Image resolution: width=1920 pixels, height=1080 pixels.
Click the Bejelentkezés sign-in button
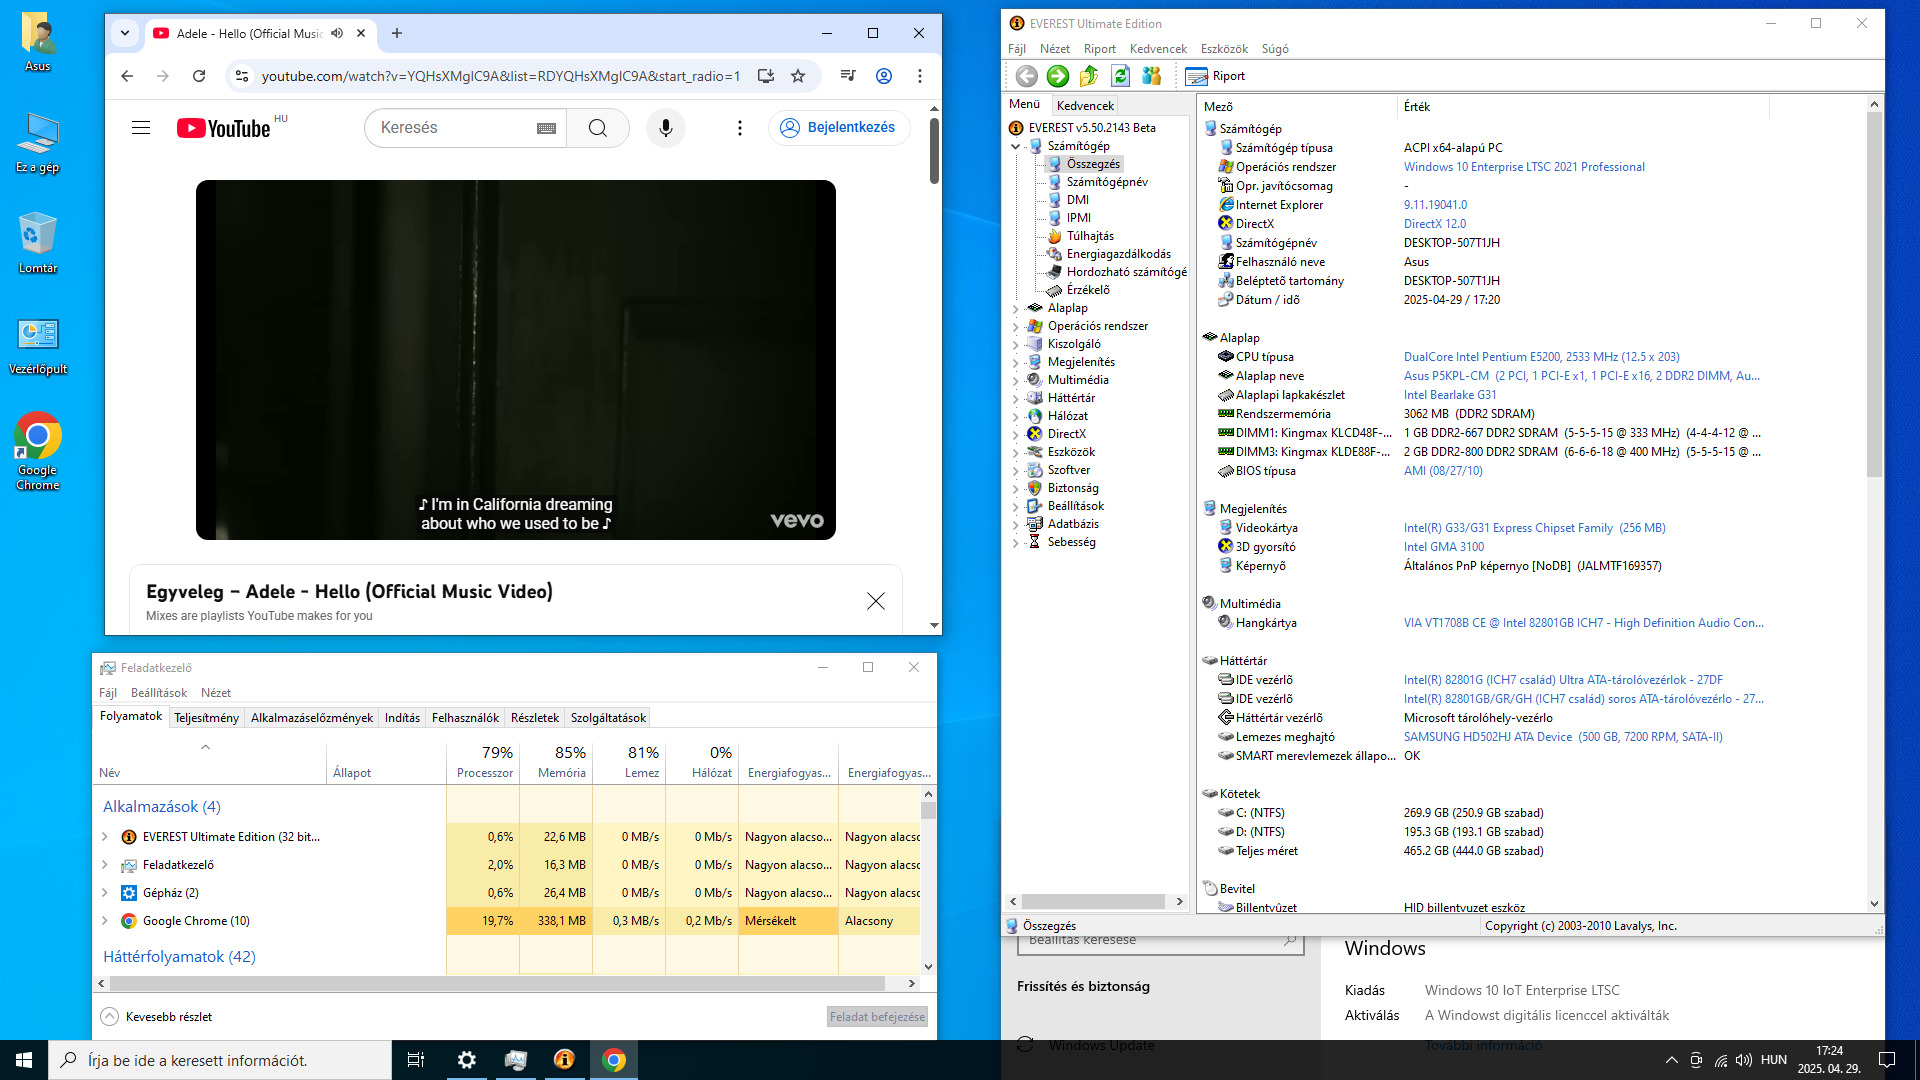pos(838,128)
